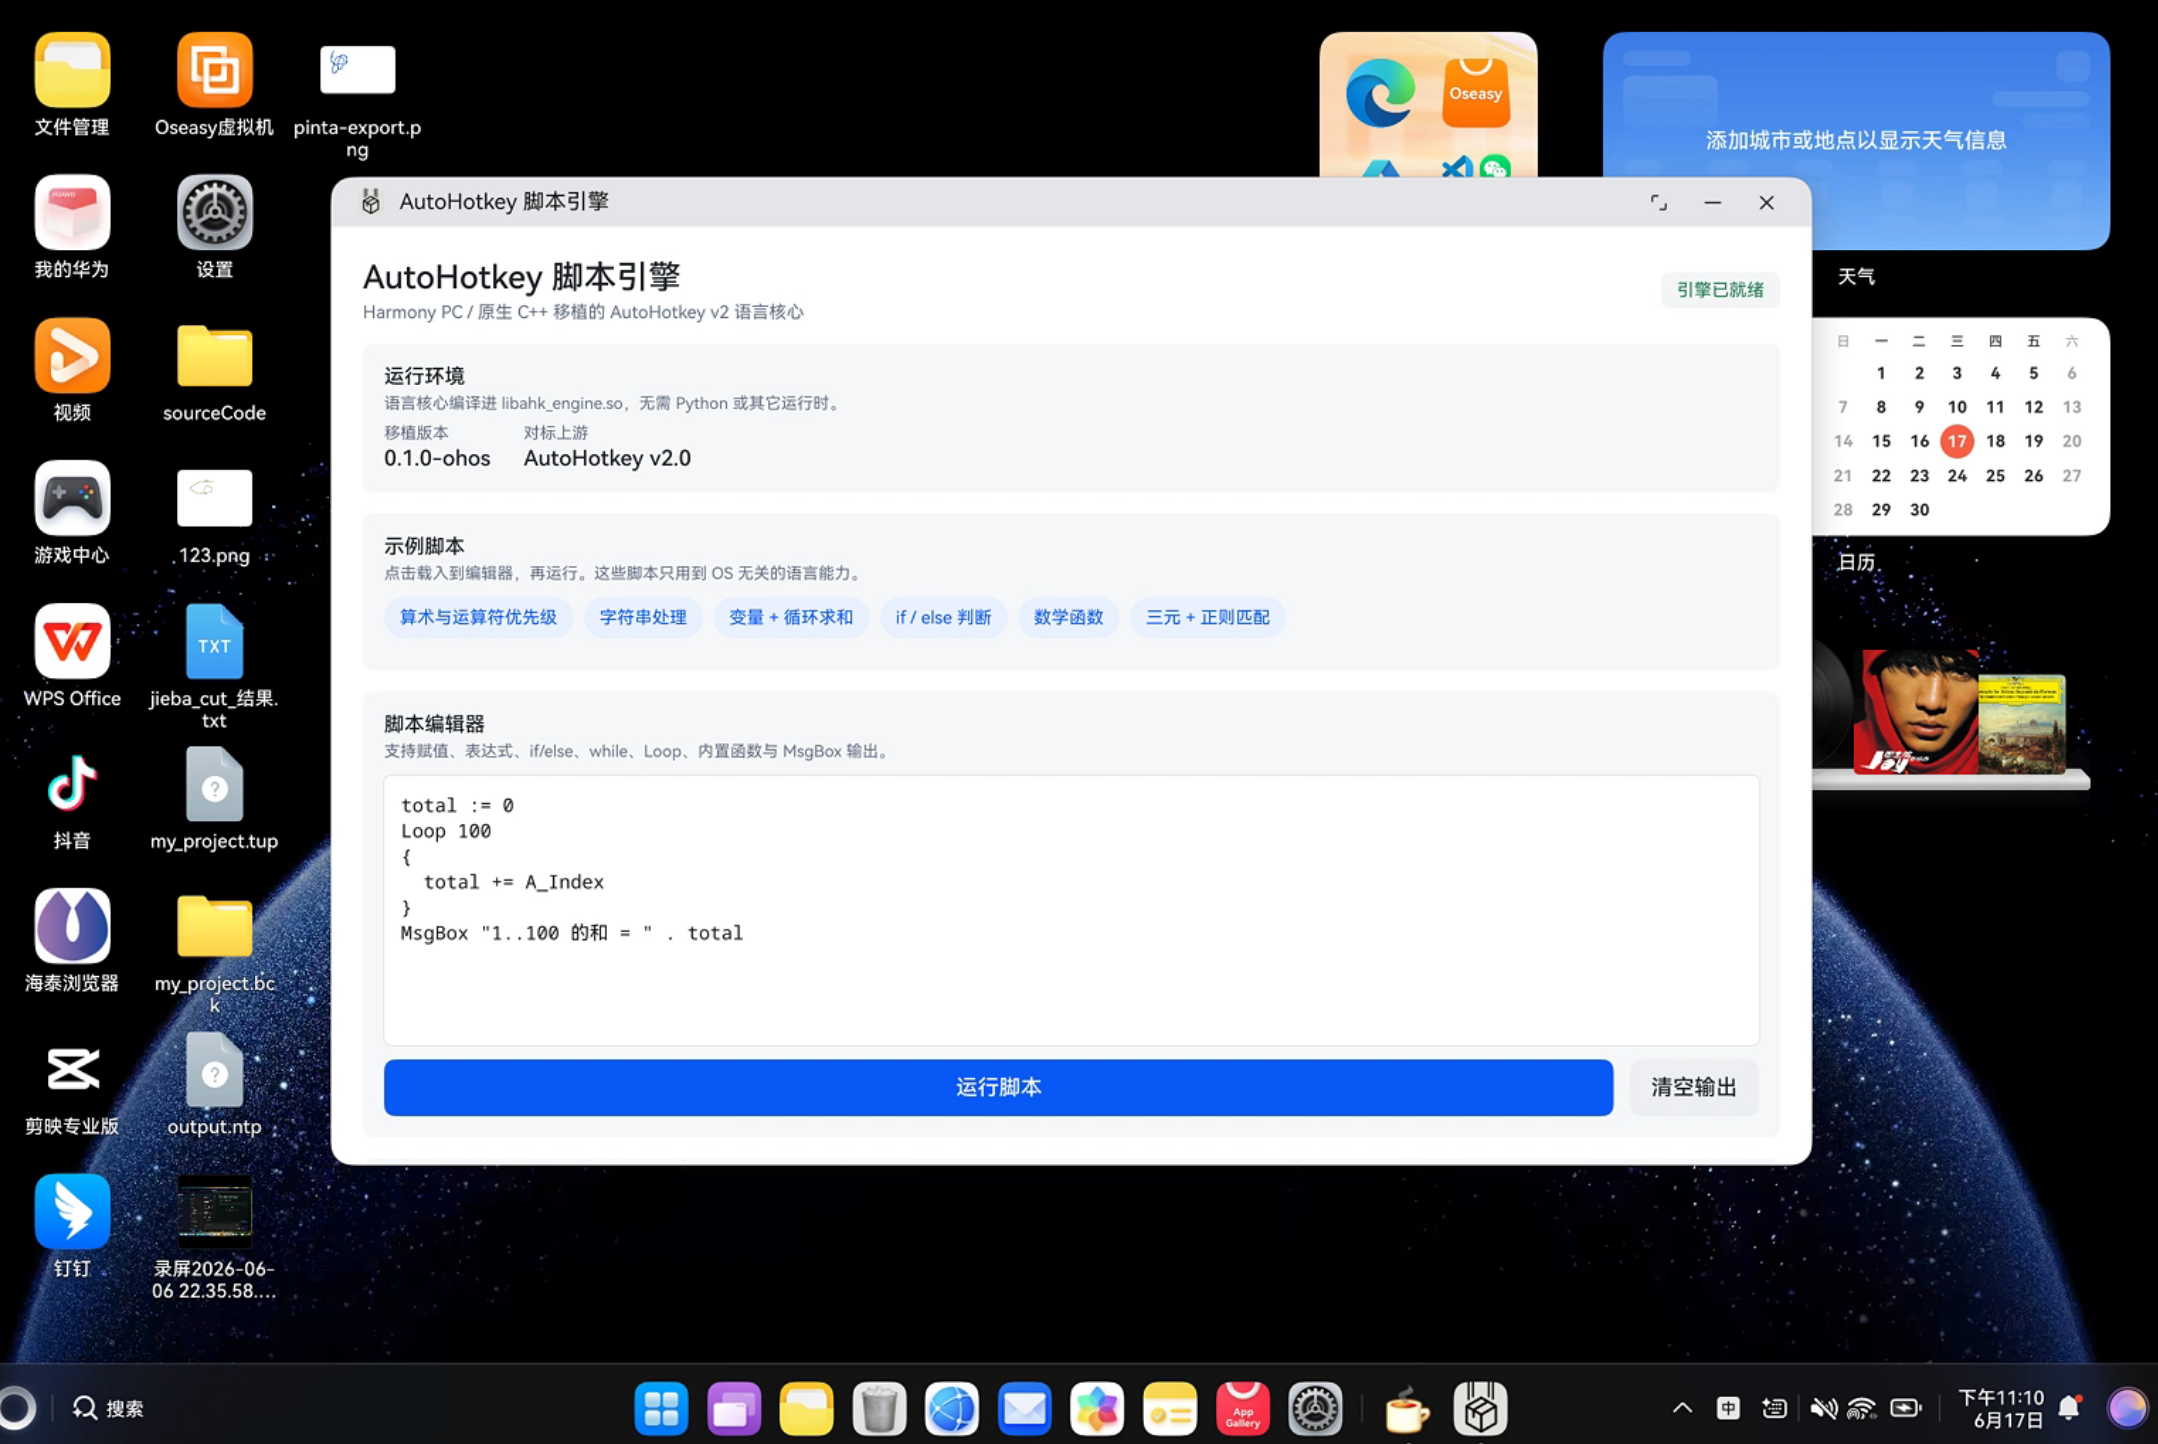Load the 数学函数 example script

[x=1068, y=617]
